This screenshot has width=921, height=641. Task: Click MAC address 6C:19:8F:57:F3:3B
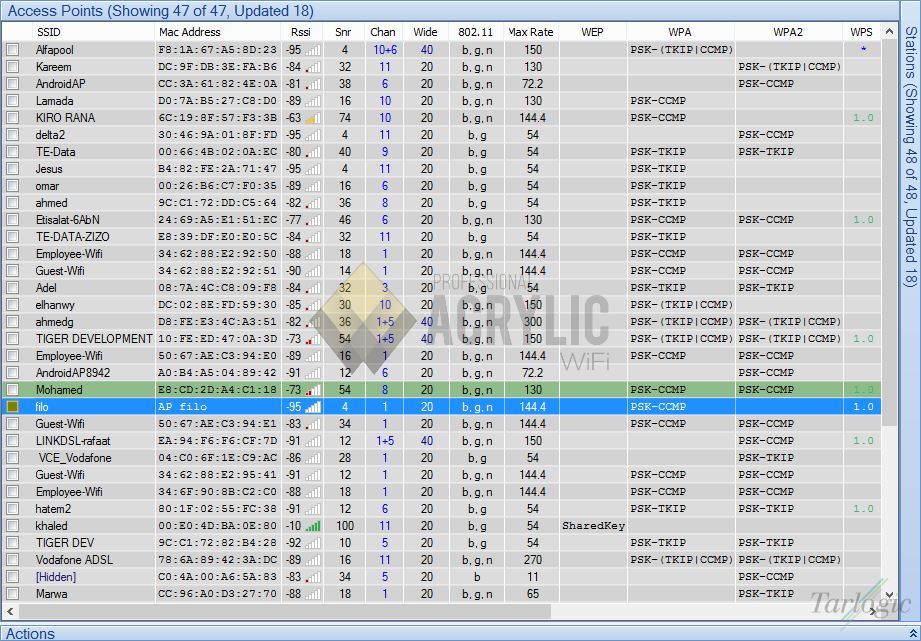coord(217,118)
